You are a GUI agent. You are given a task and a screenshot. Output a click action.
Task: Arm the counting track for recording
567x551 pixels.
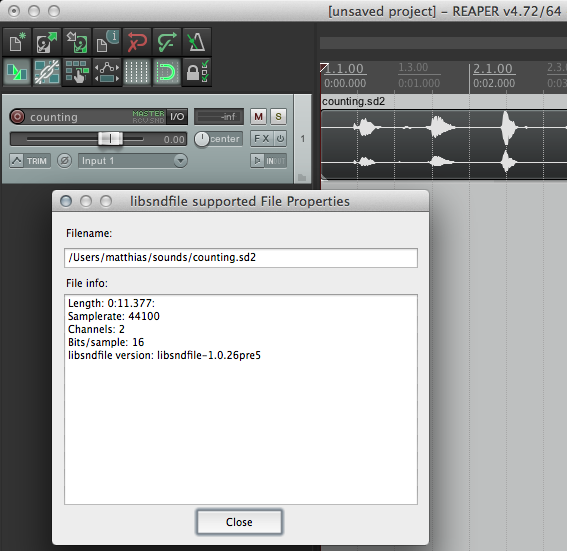[17, 116]
